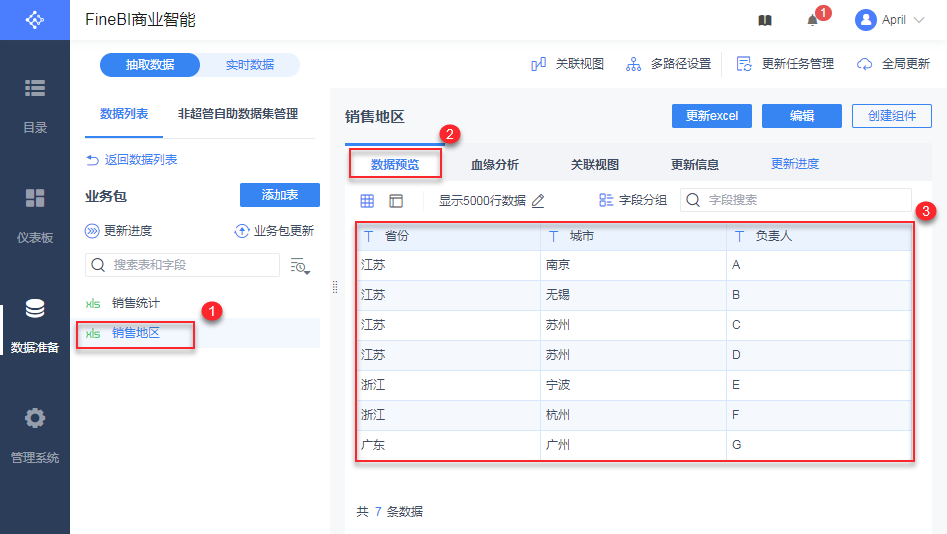Screen dimensions: 947x534
Task: Open the 非超管自助数据集管理 tab
Action: [238, 114]
